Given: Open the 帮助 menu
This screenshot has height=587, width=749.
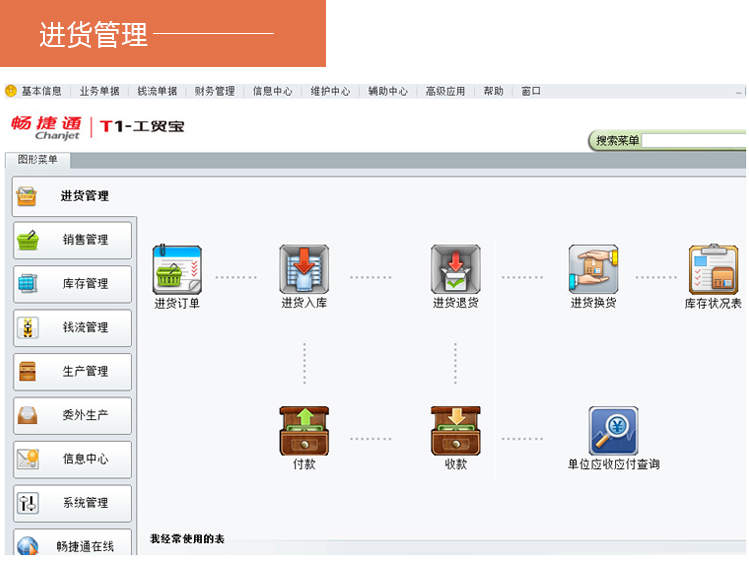Looking at the screenshot, I should point(493,91).
